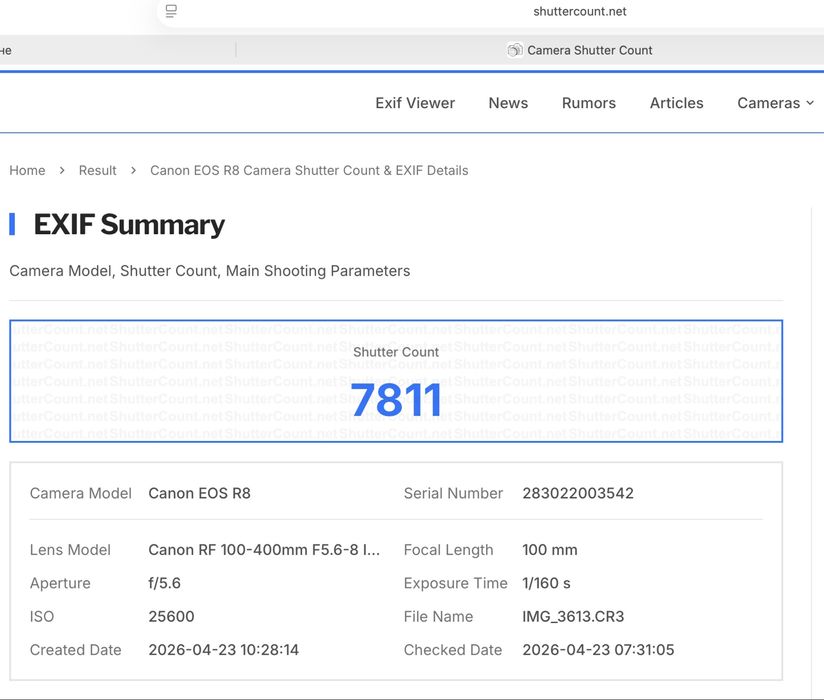Click the Shutter Count label

(396, 352)
